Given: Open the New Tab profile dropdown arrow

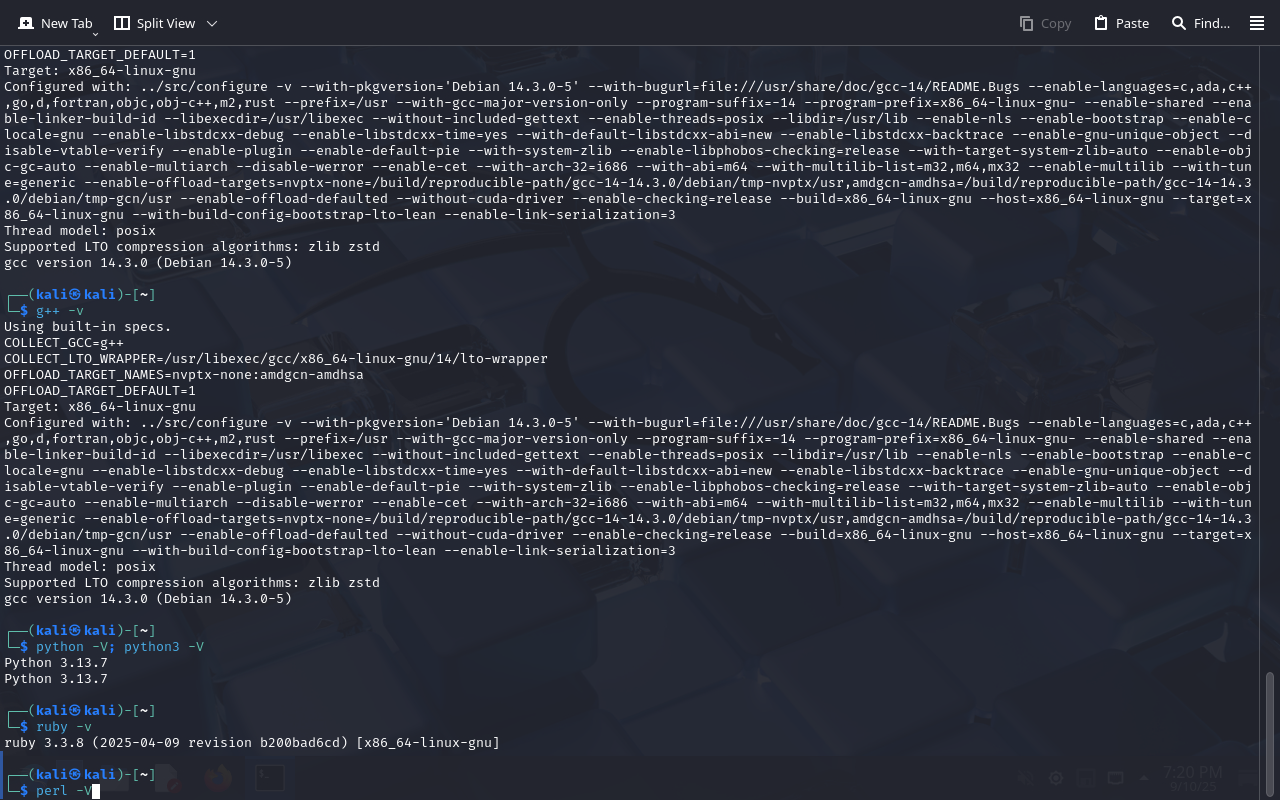Looking at the screenshot, I should pos(96,34).
